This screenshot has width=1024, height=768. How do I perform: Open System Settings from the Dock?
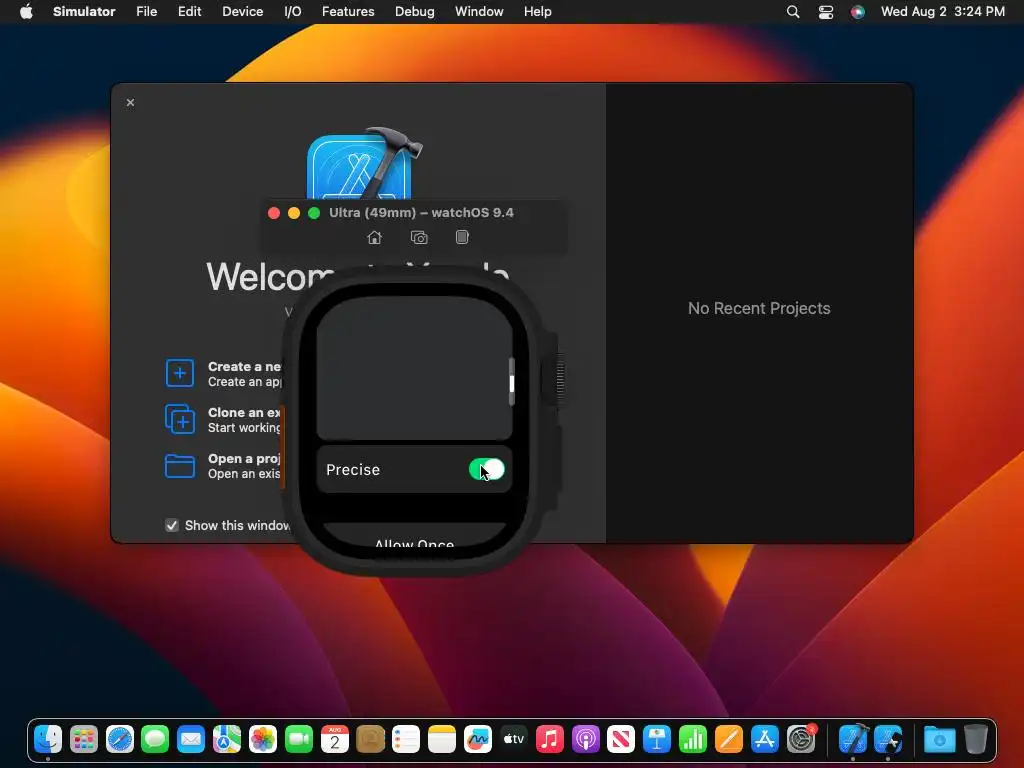click(x=801, y=739)
